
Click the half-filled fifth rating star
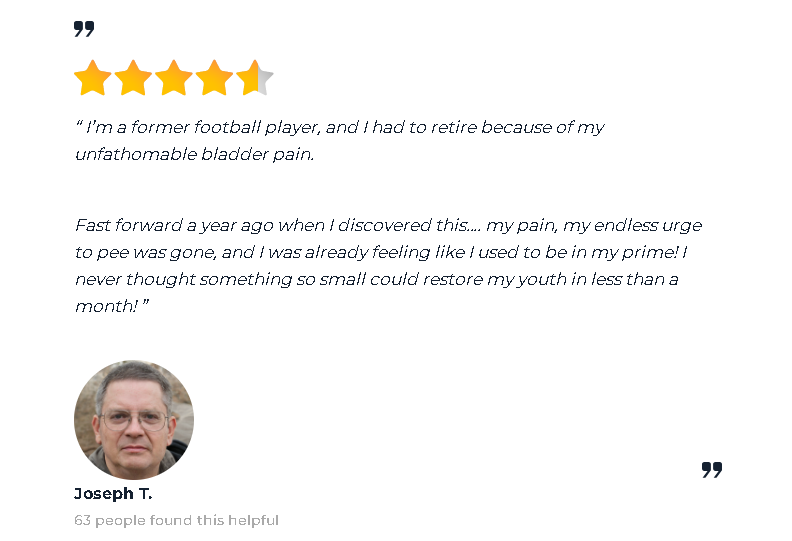coord(254,78)
